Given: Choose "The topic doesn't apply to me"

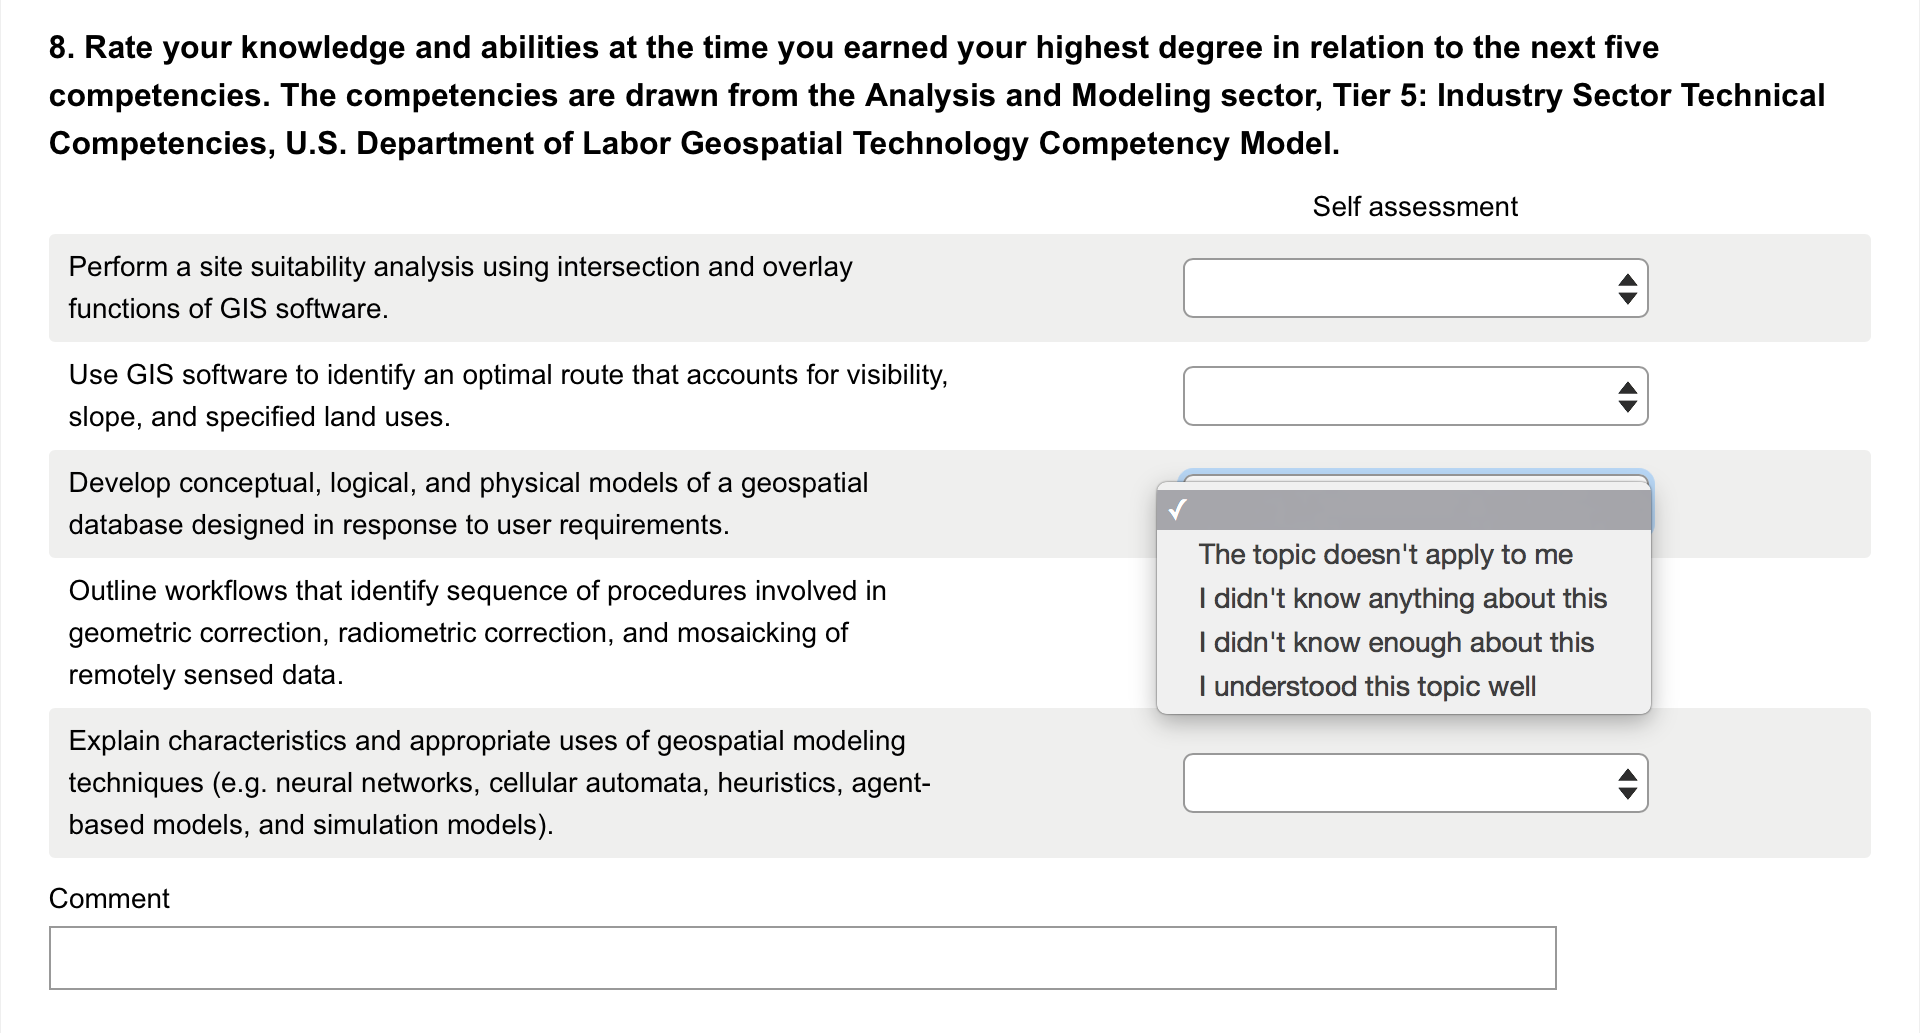Looking at the screenshot, I should coord(1404,554).
